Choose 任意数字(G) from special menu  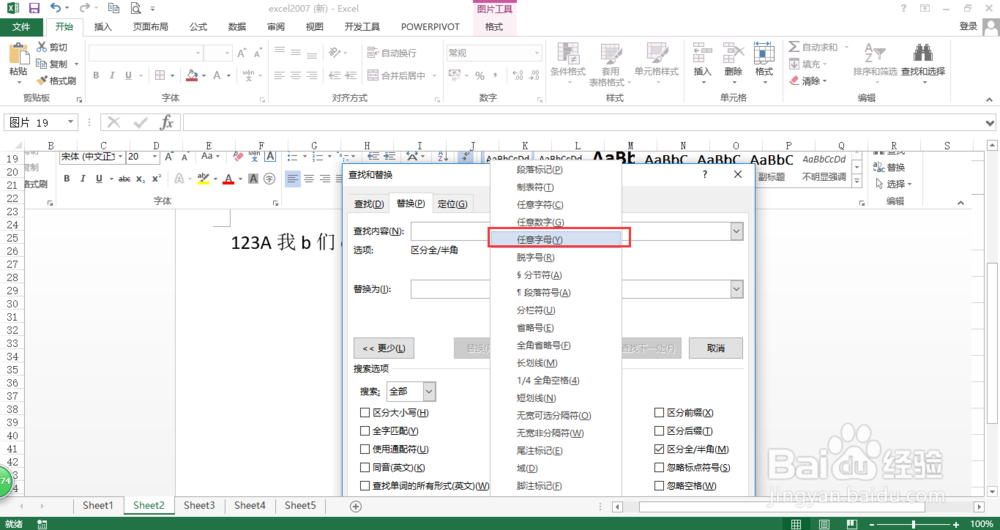click(x=555, y=223)
